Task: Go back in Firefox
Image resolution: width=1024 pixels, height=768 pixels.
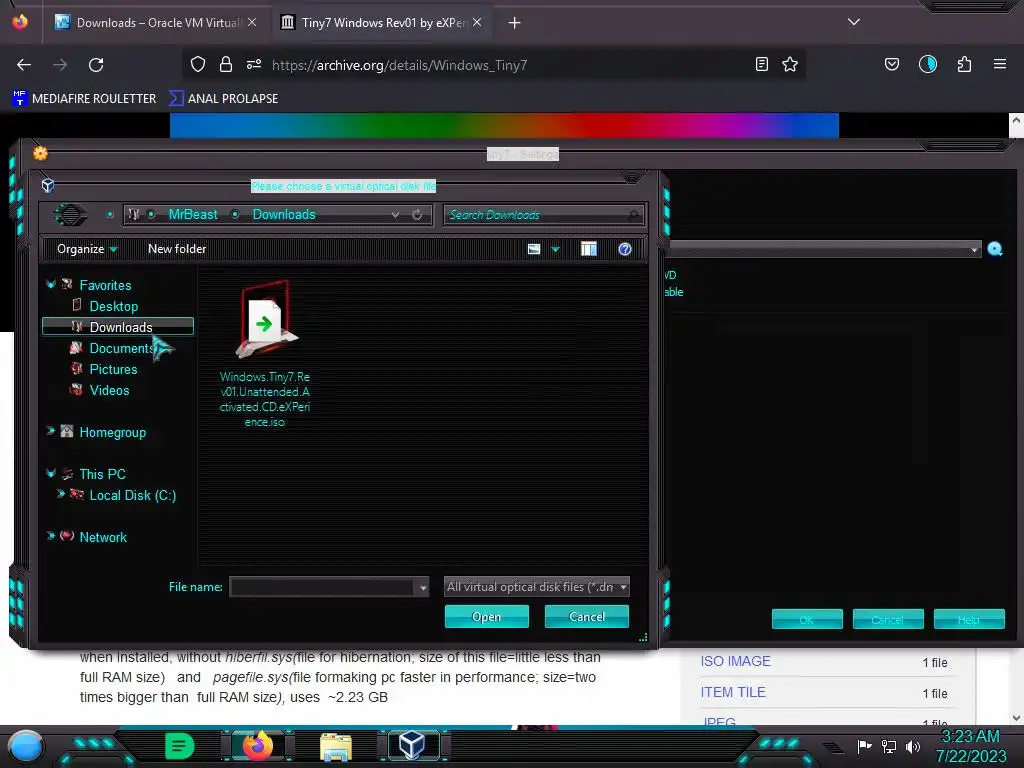Action: tap(24, 65)
